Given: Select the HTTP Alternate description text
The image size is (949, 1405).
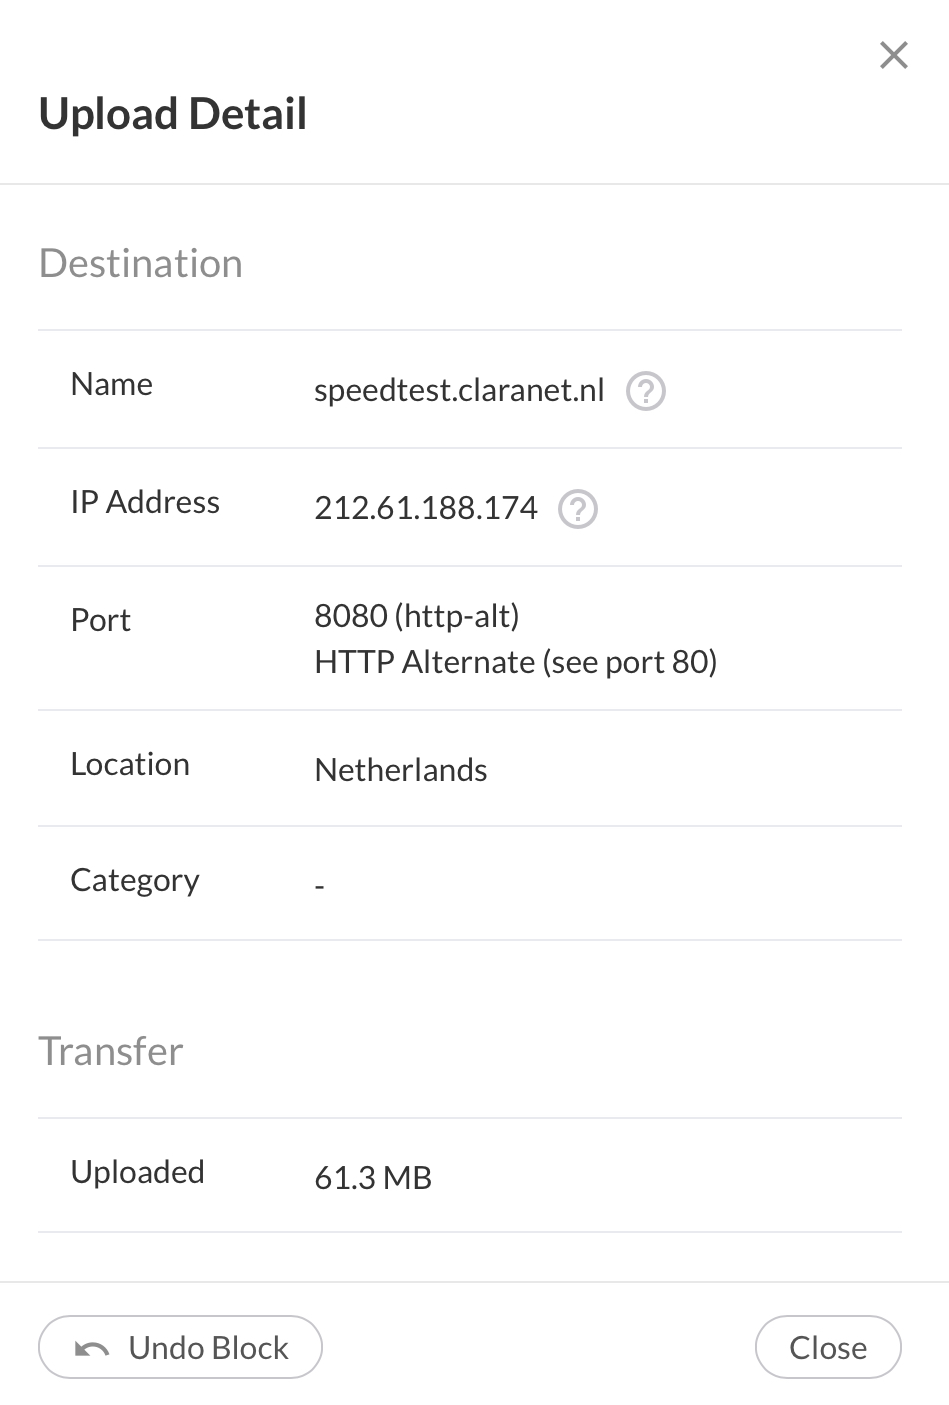Looking at the screenshot, I should (x=515, y=662).
